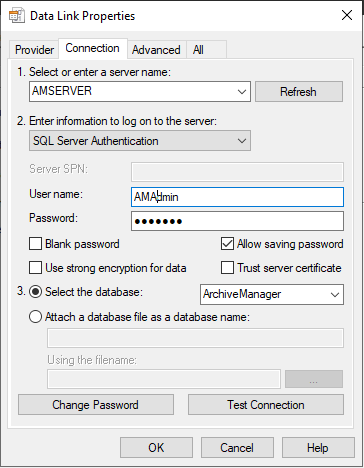
Task: Focus the User name field
Action: [x=237, y=197]
